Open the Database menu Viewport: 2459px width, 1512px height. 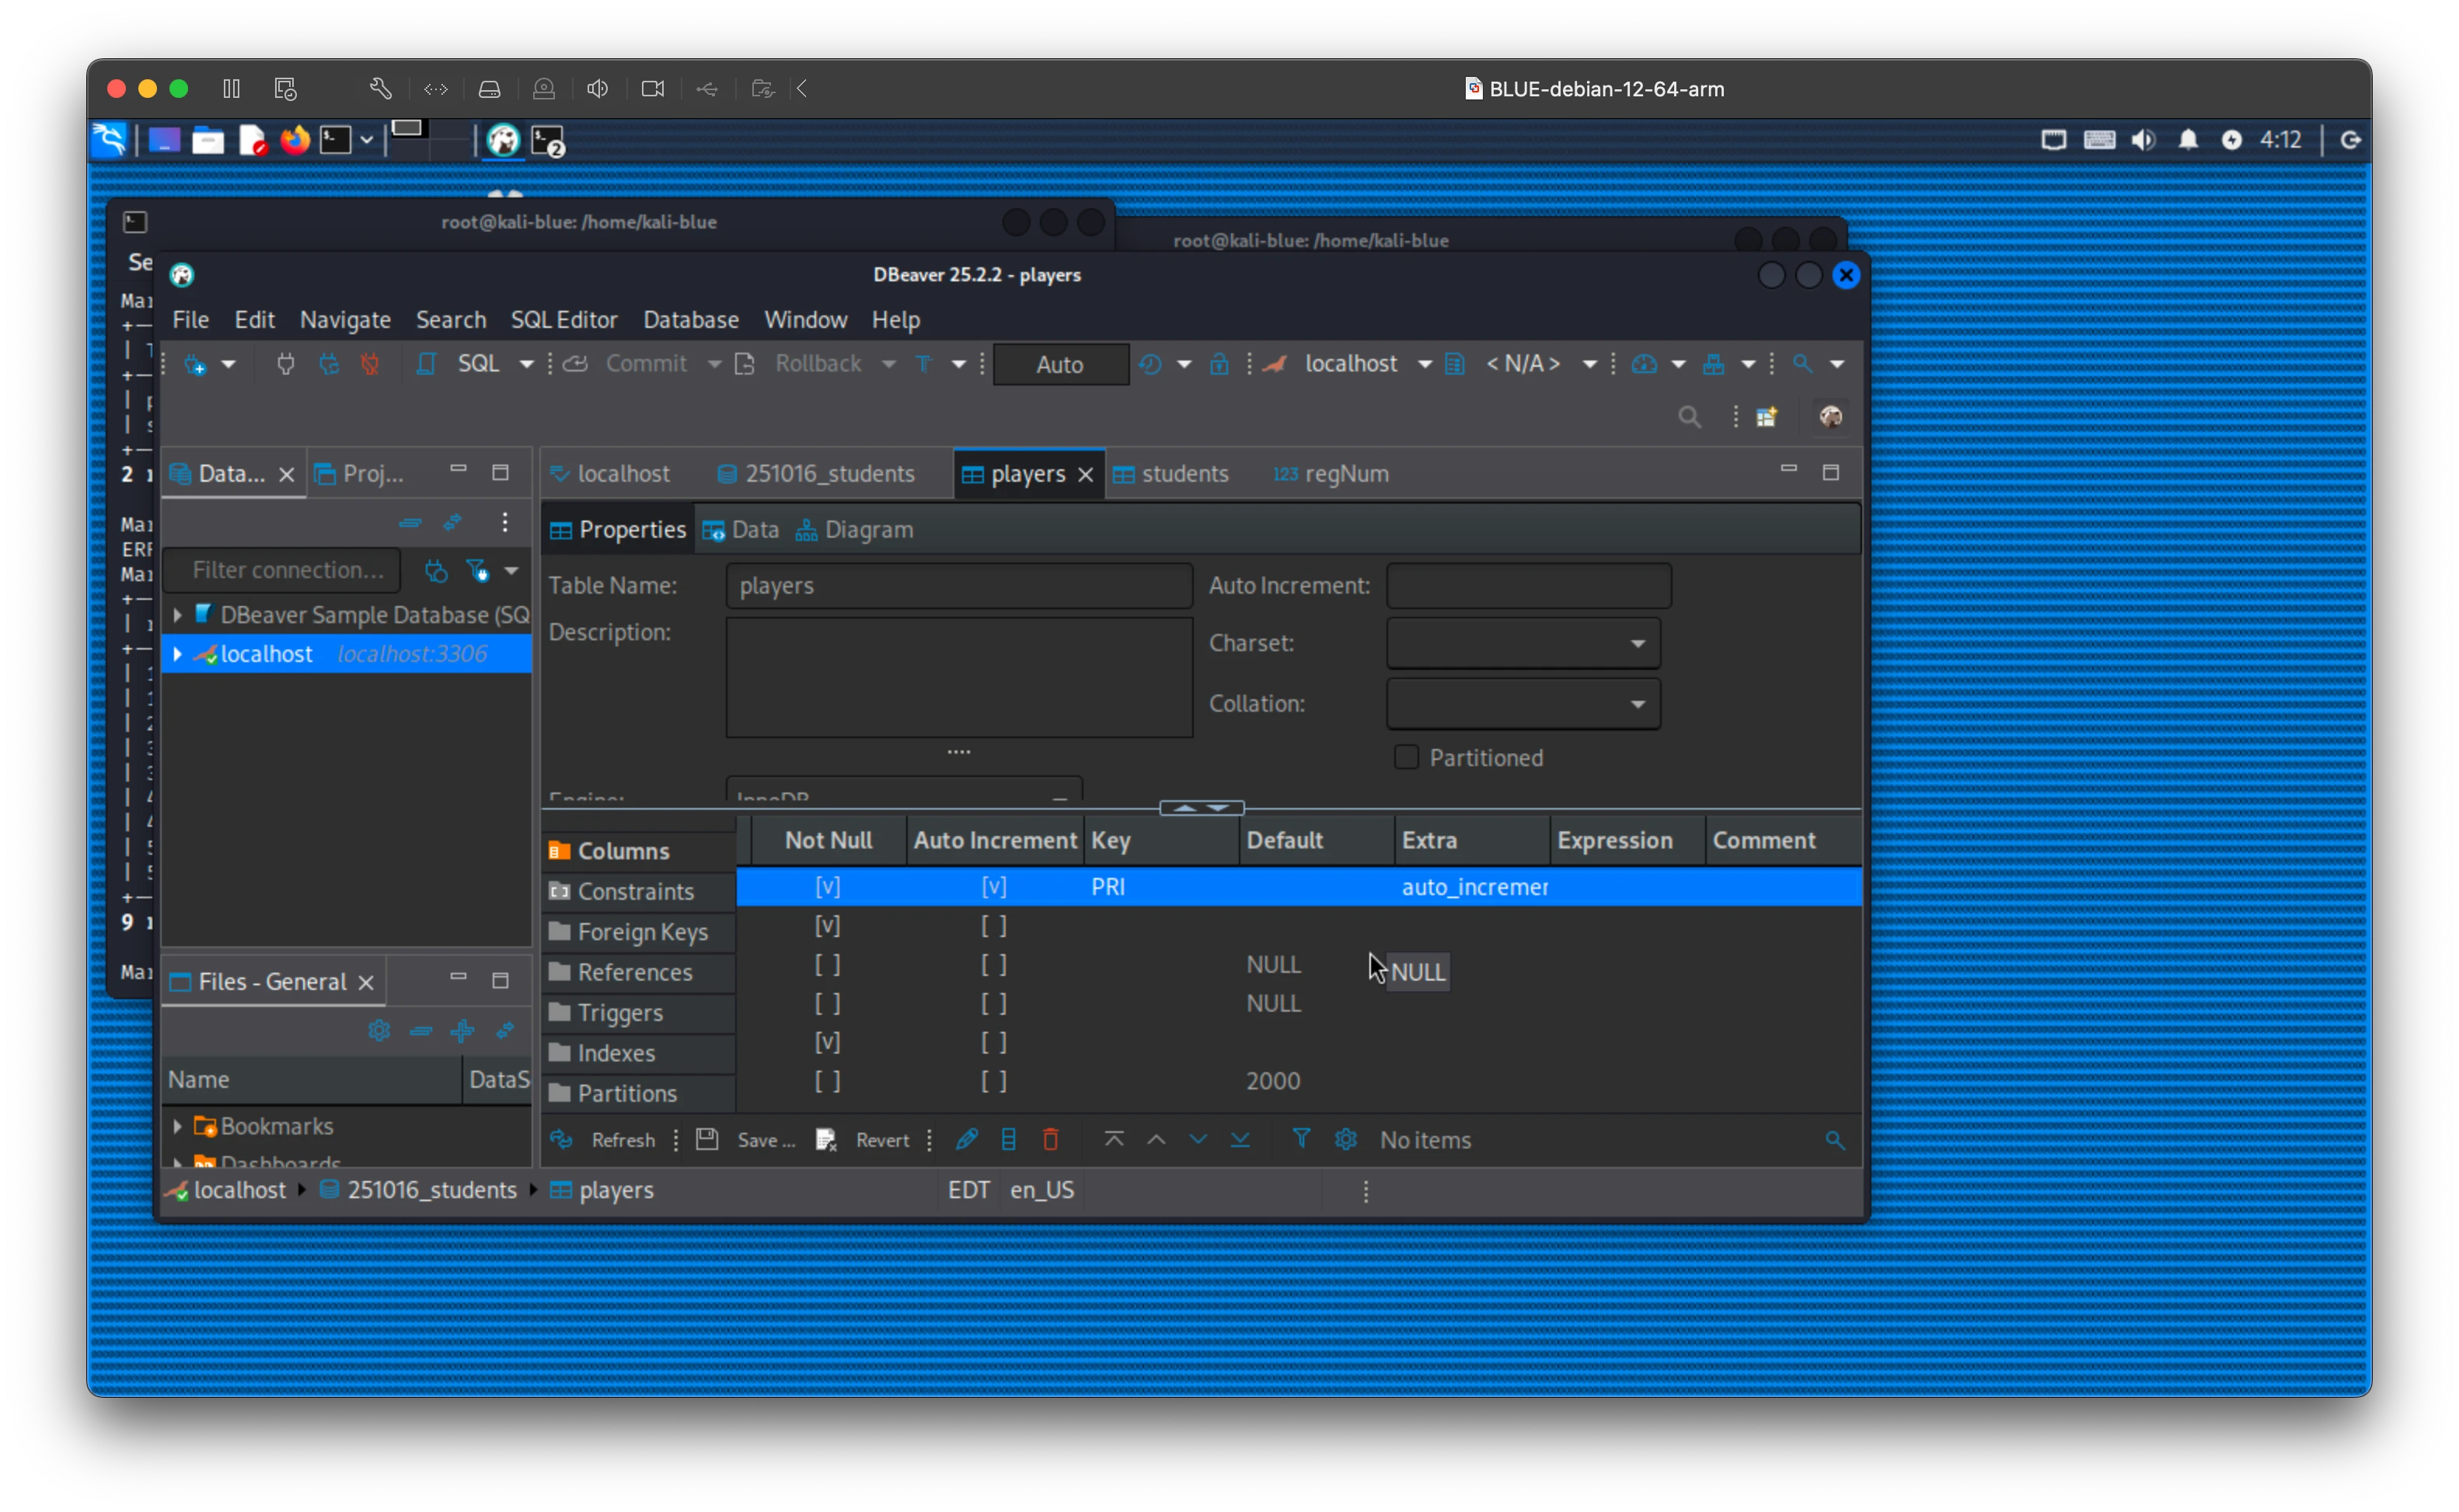pyautogui.click(x=690, y=320)
